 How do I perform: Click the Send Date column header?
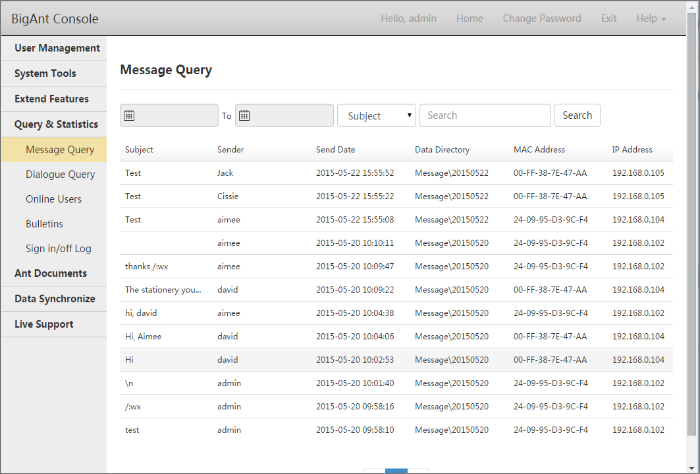[335, 150]
